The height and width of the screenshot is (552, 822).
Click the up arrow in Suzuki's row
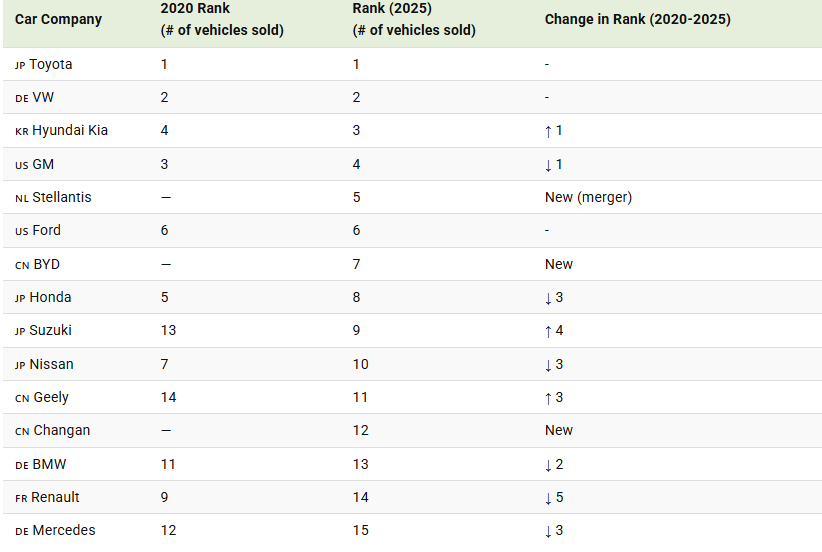[x=548, y=331]
